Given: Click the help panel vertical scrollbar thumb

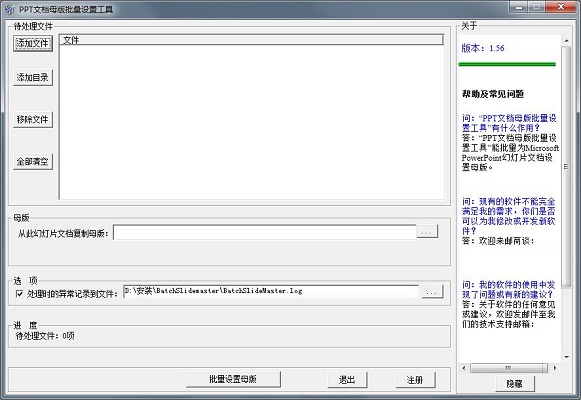Looking at the screenshot, I should (x=566, y=166).
